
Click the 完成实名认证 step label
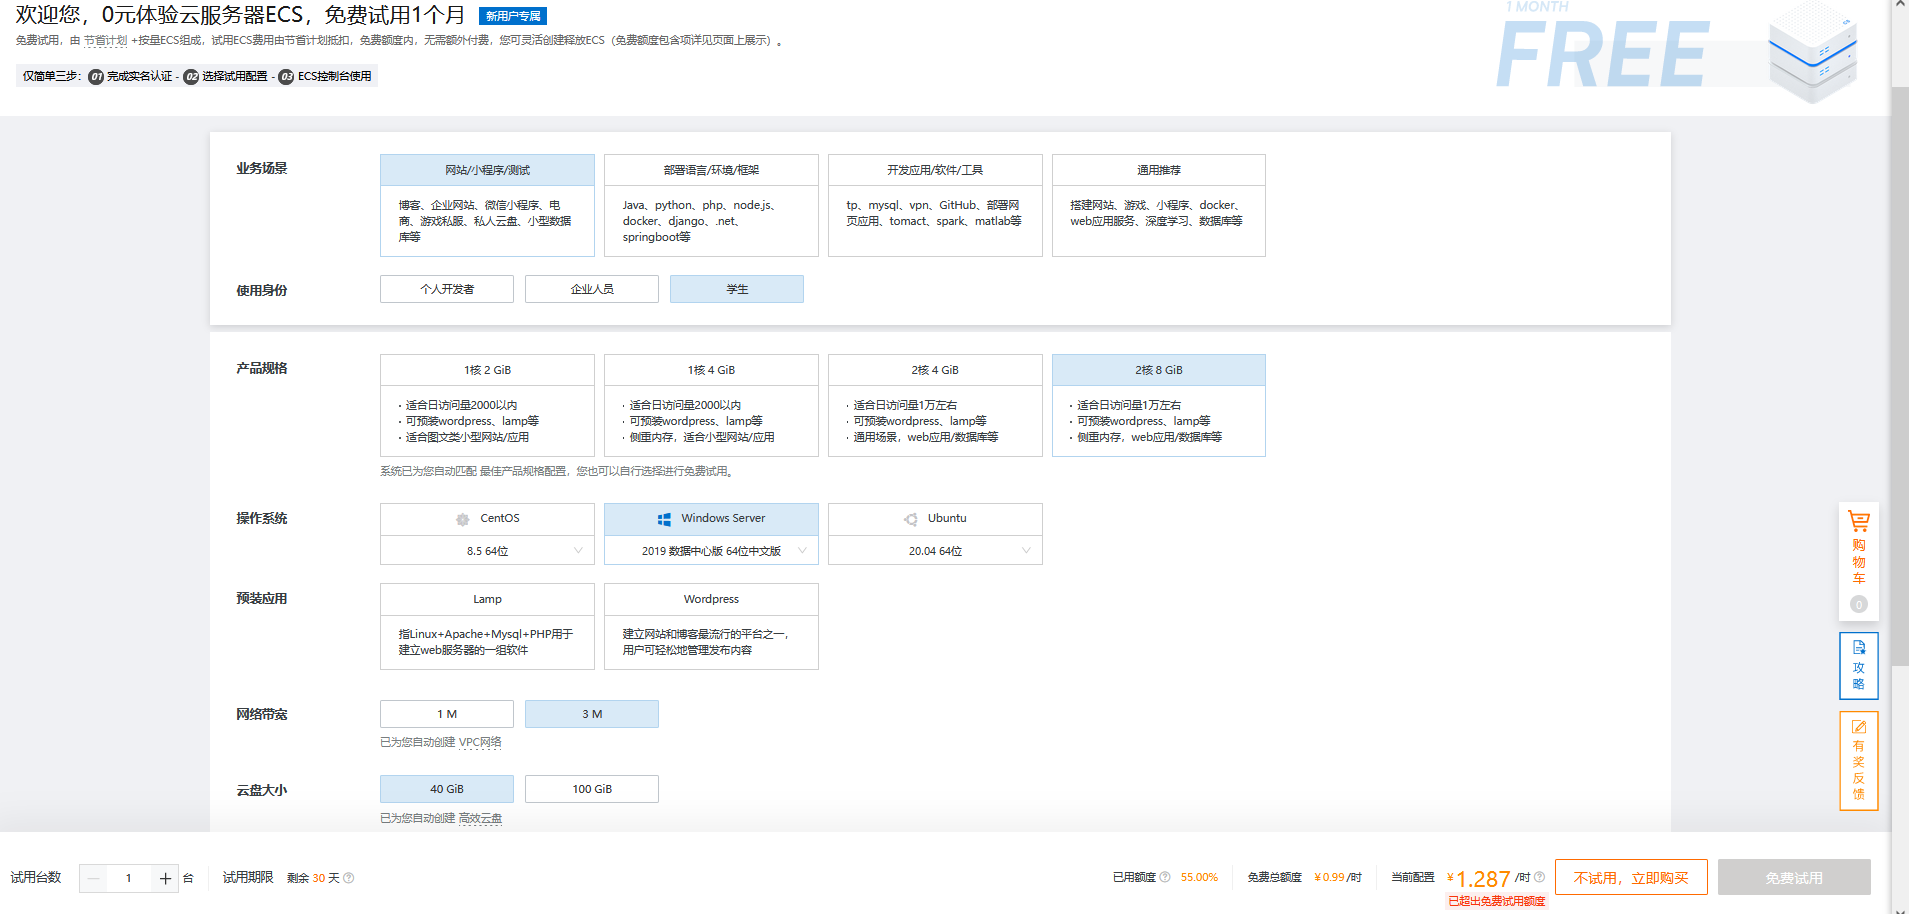139,77
